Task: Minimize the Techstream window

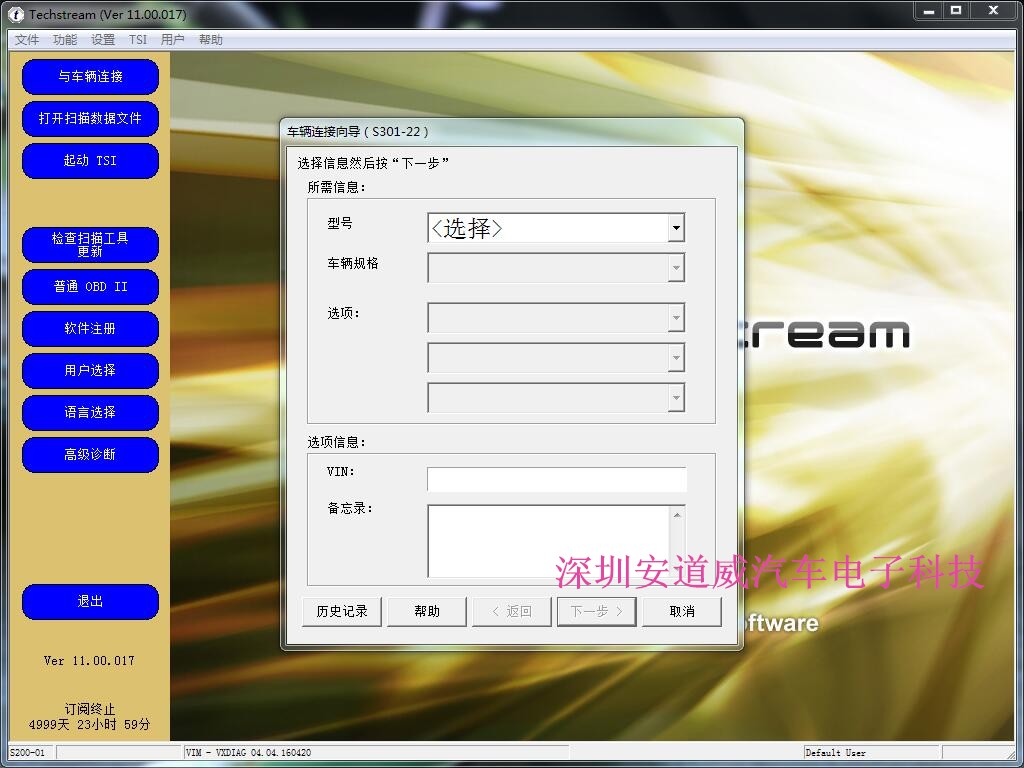Action: coord(929,11)
